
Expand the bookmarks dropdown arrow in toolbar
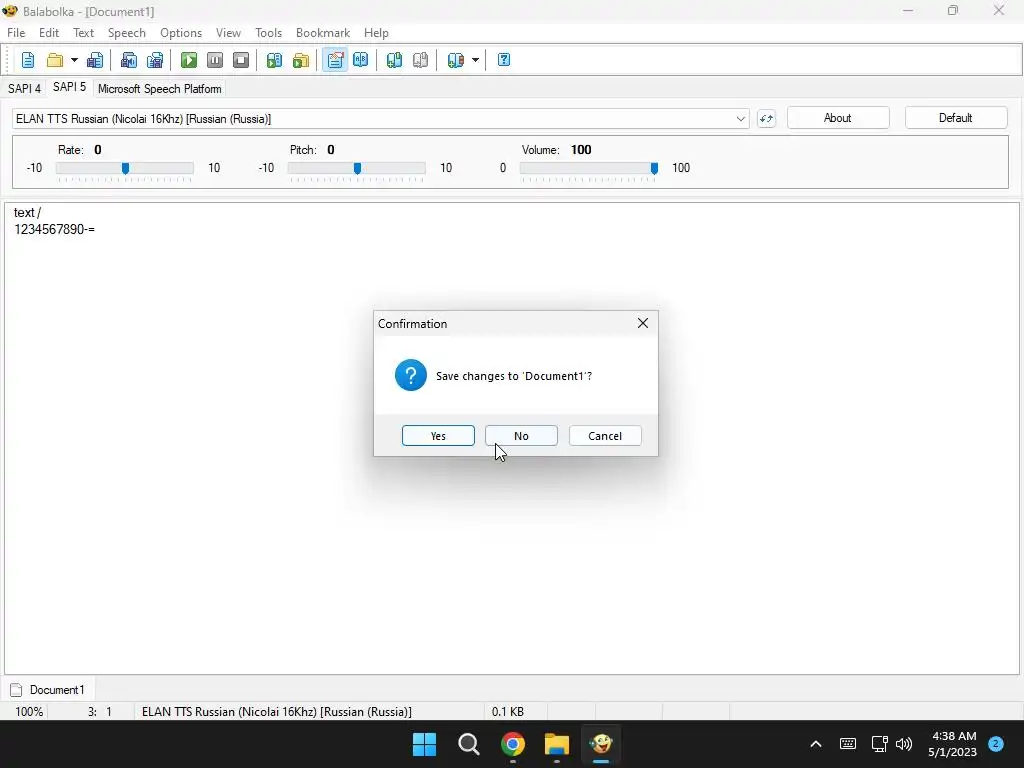(475, 60)
